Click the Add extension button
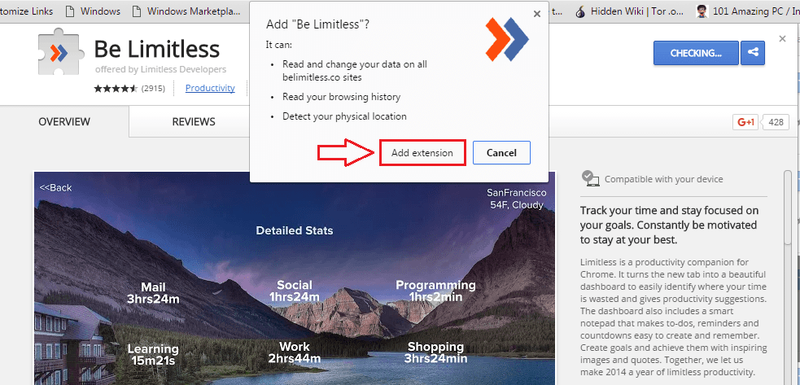 422,152
